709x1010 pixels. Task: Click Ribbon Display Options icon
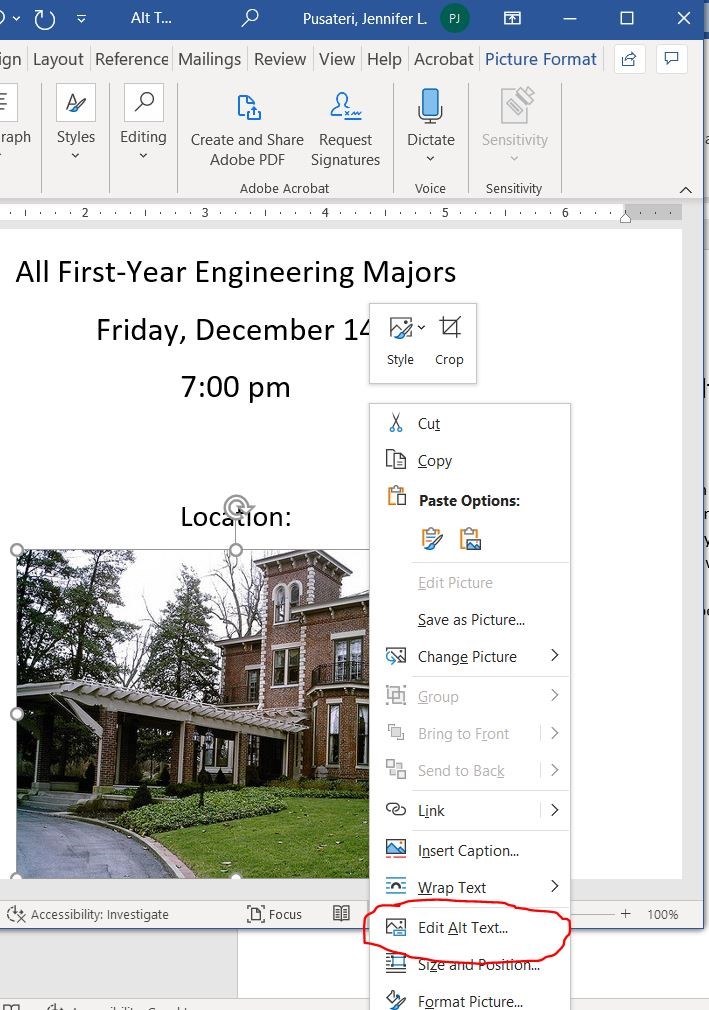(x=512, y=18)
